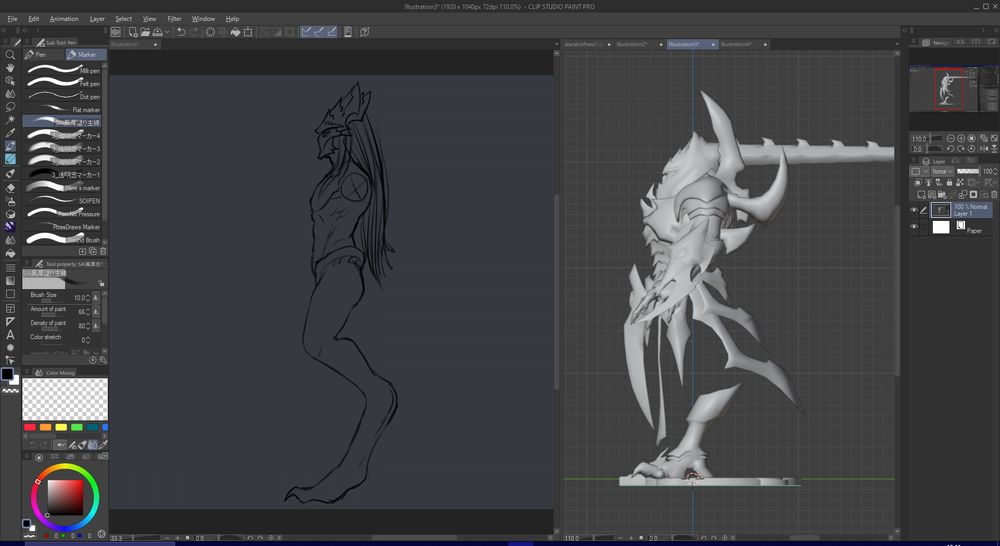Select the Frame border tool
The height and width of the screenshot is (546, 1000).
(10, 309)
